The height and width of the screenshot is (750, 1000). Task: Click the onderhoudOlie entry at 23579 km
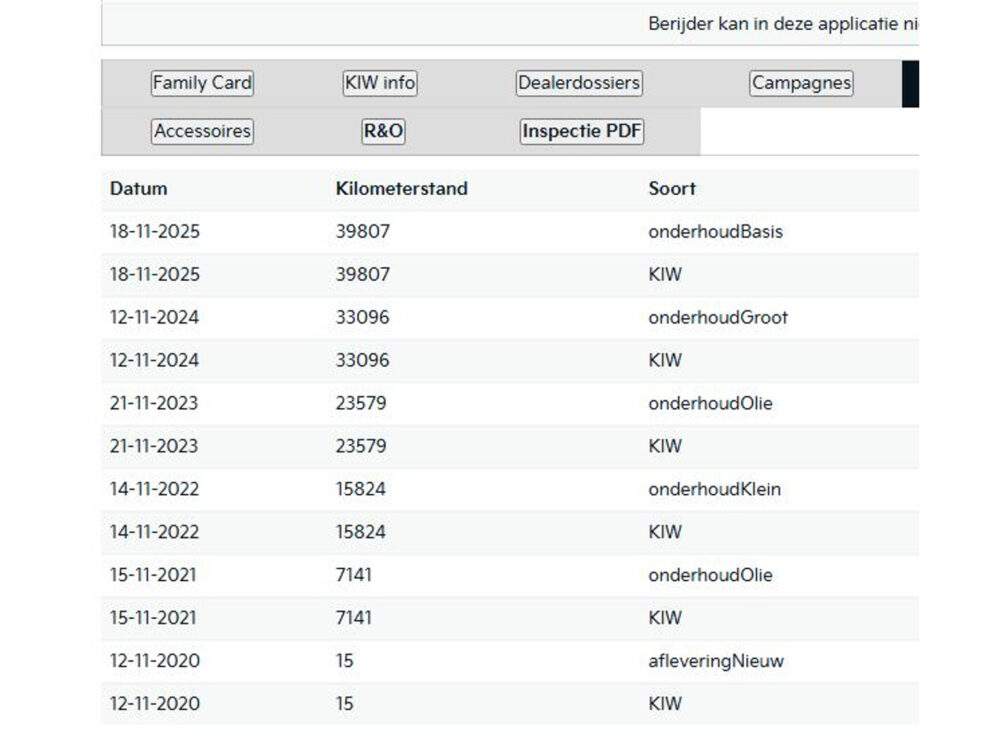pos(710,404)
